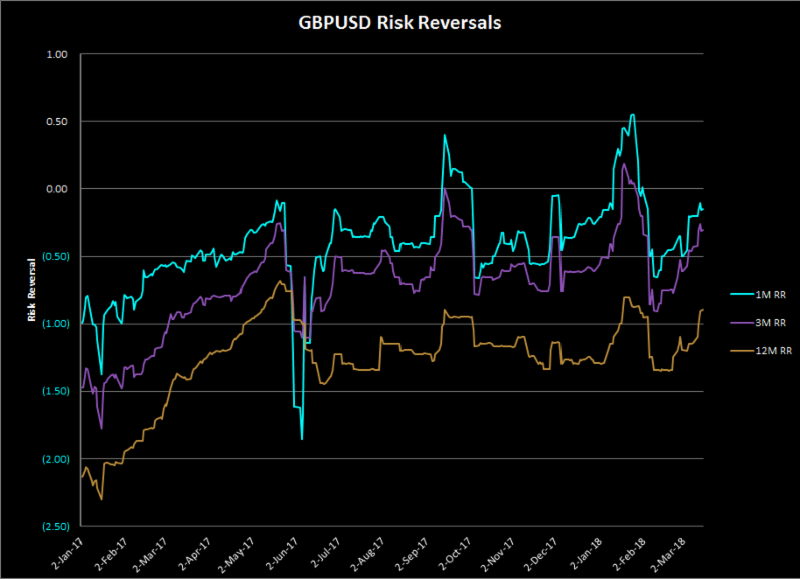Click the 12M RR legend label text
The image size is (800, 579).
[x=772, y=351]
